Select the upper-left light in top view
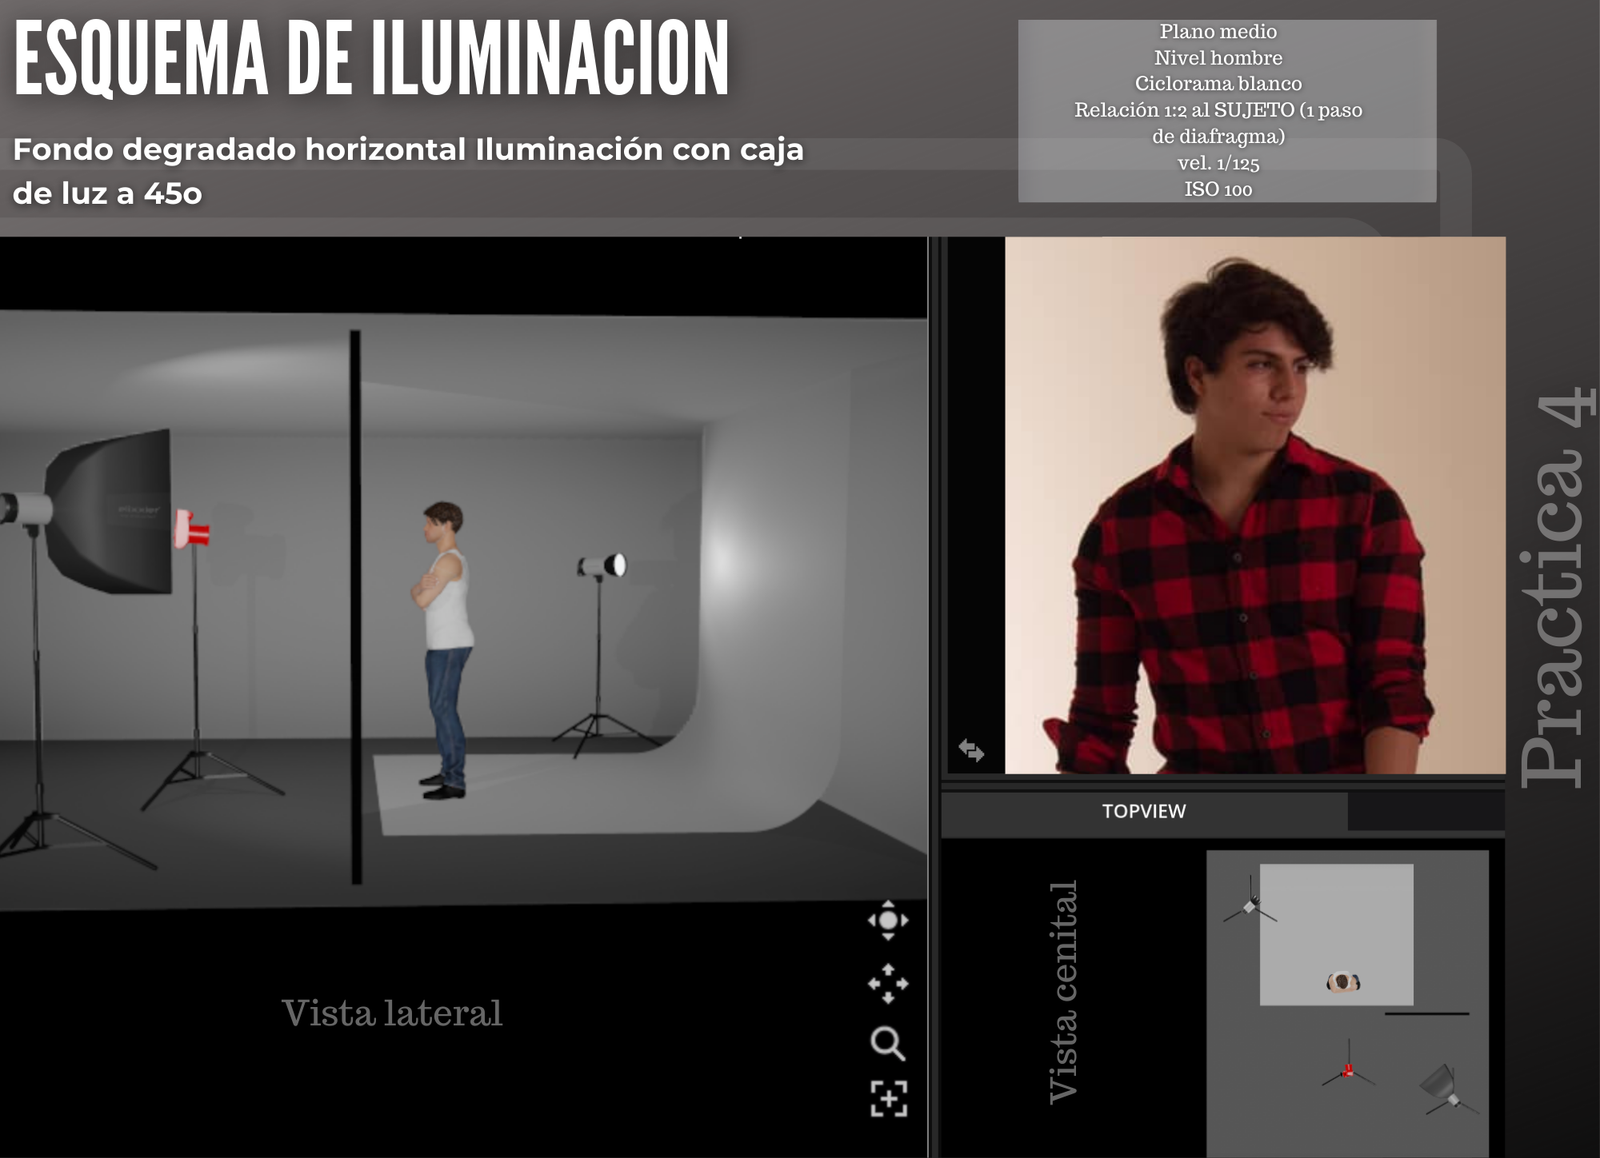 click(1250, 903)
